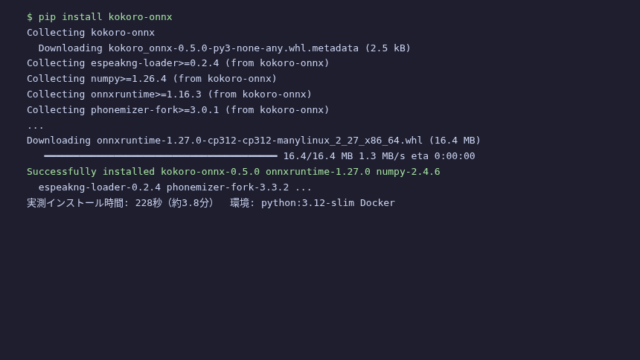Image resolution: width=640 pixels, height=360 pixels.
Task: Click the ellipsis line below the Collecting lines
Action: click(35, 126)
